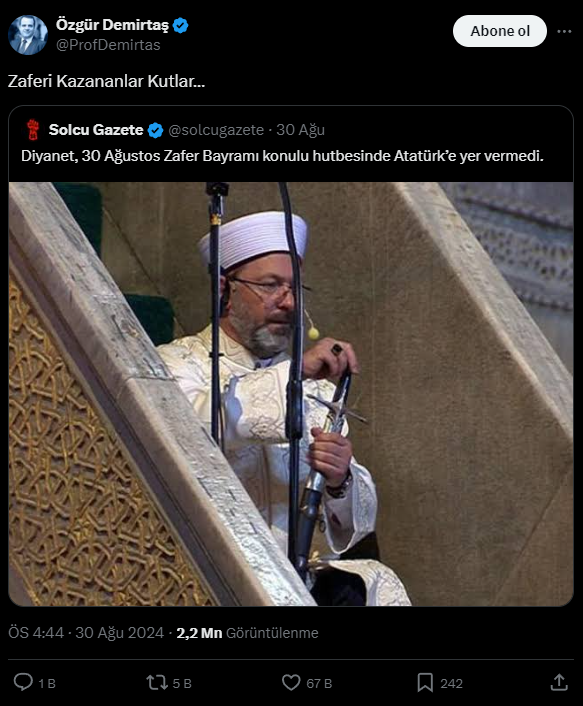583x706 pixels.
Task: Click Solcu Gazete verified checkmark badge
Action: (x=155, y=130)
